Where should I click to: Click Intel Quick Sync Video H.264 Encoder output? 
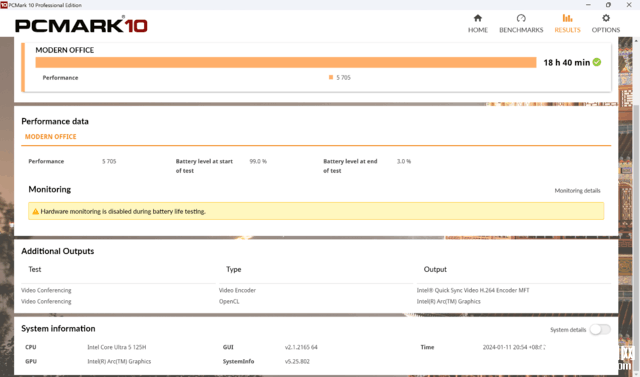tap(473, 290)
